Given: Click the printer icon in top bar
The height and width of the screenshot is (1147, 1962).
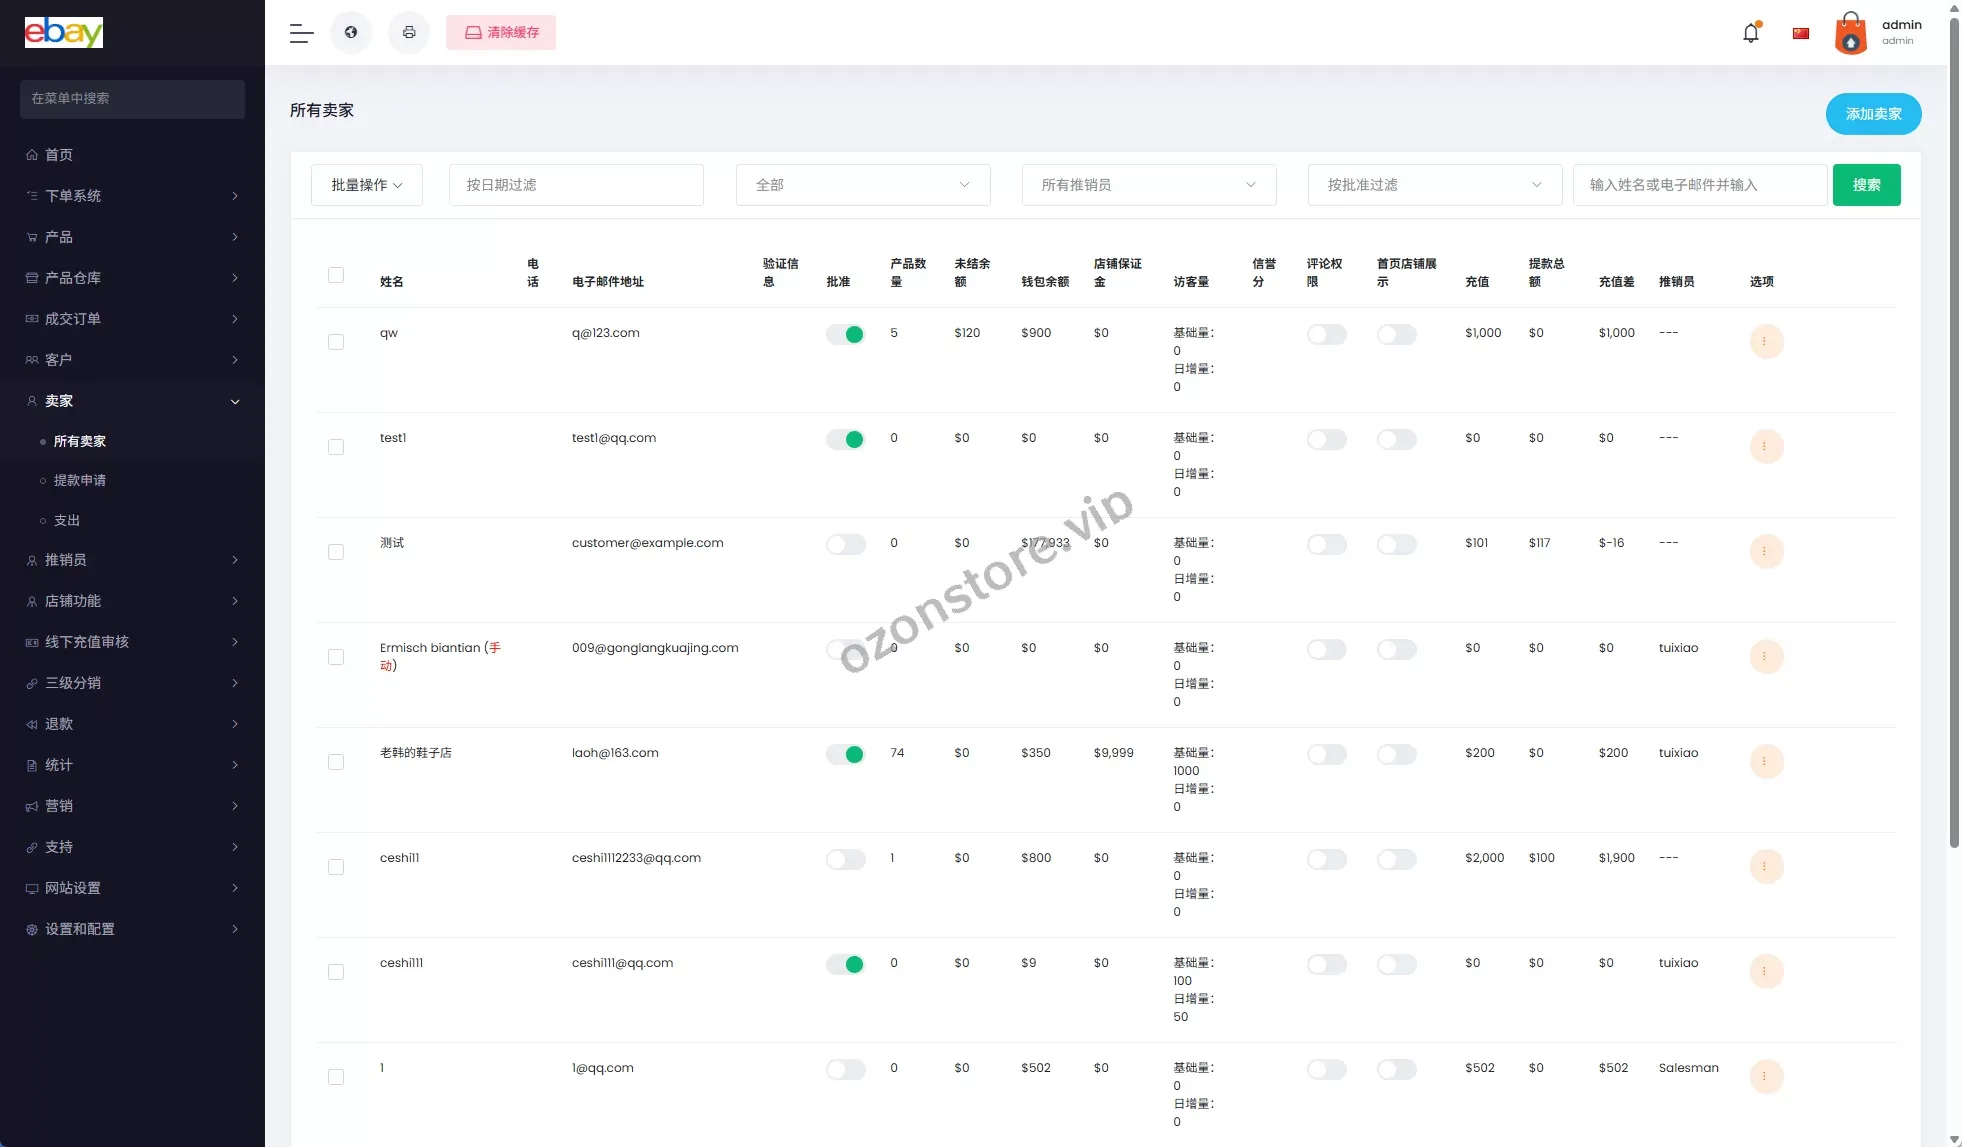Looking at the screenshot, I should pyautogui.click(x=409, y=33).
